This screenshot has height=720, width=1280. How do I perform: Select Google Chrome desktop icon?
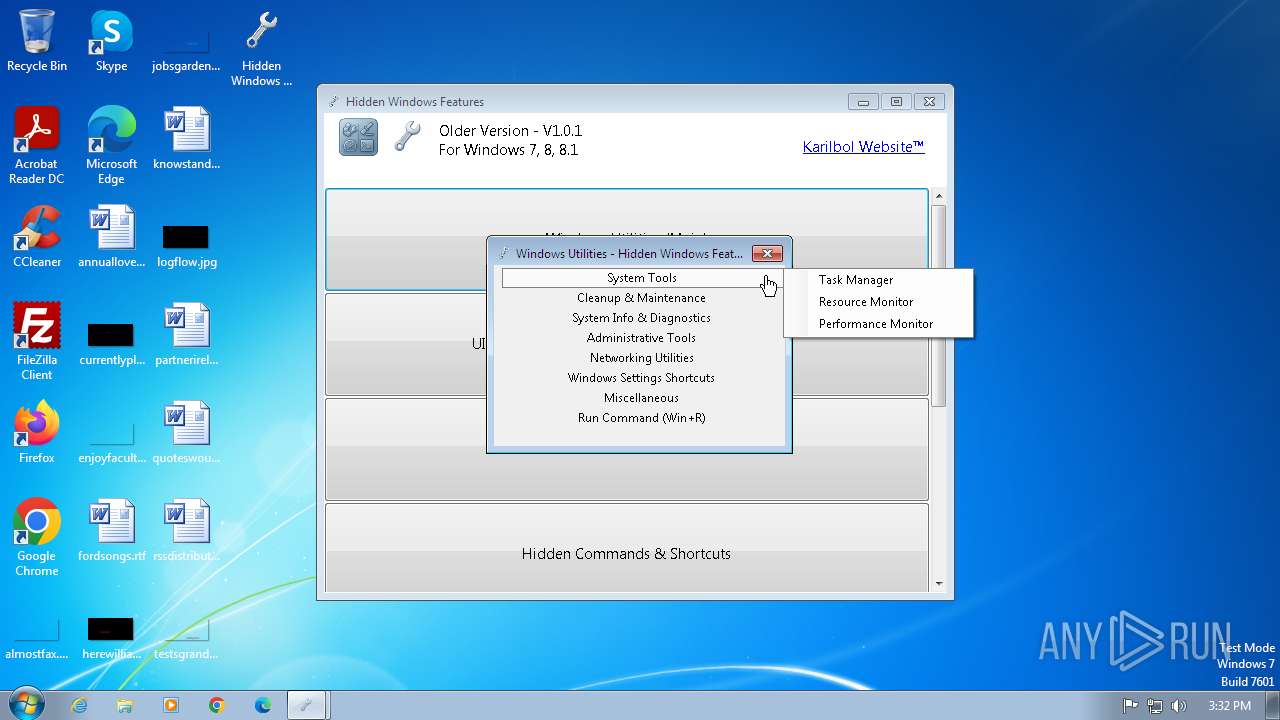pyautogui.click(x=37, y=538)
